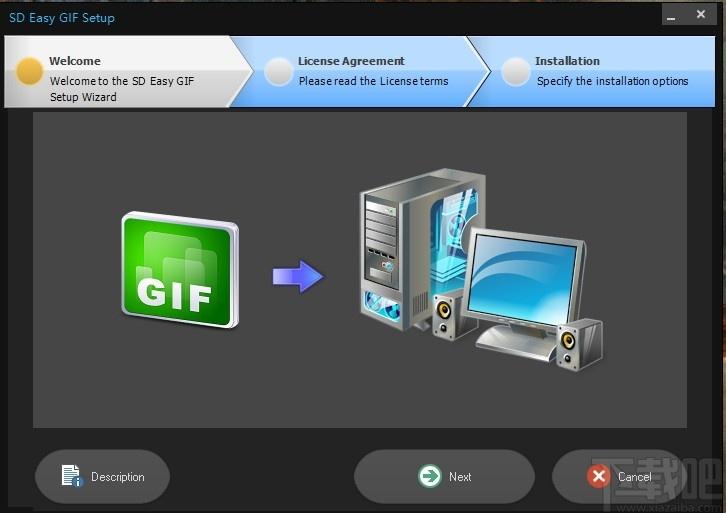This screenshot has height=513, width=726.
Task: Click 'Please read the License terms' text
Action: tap(373, 81)
